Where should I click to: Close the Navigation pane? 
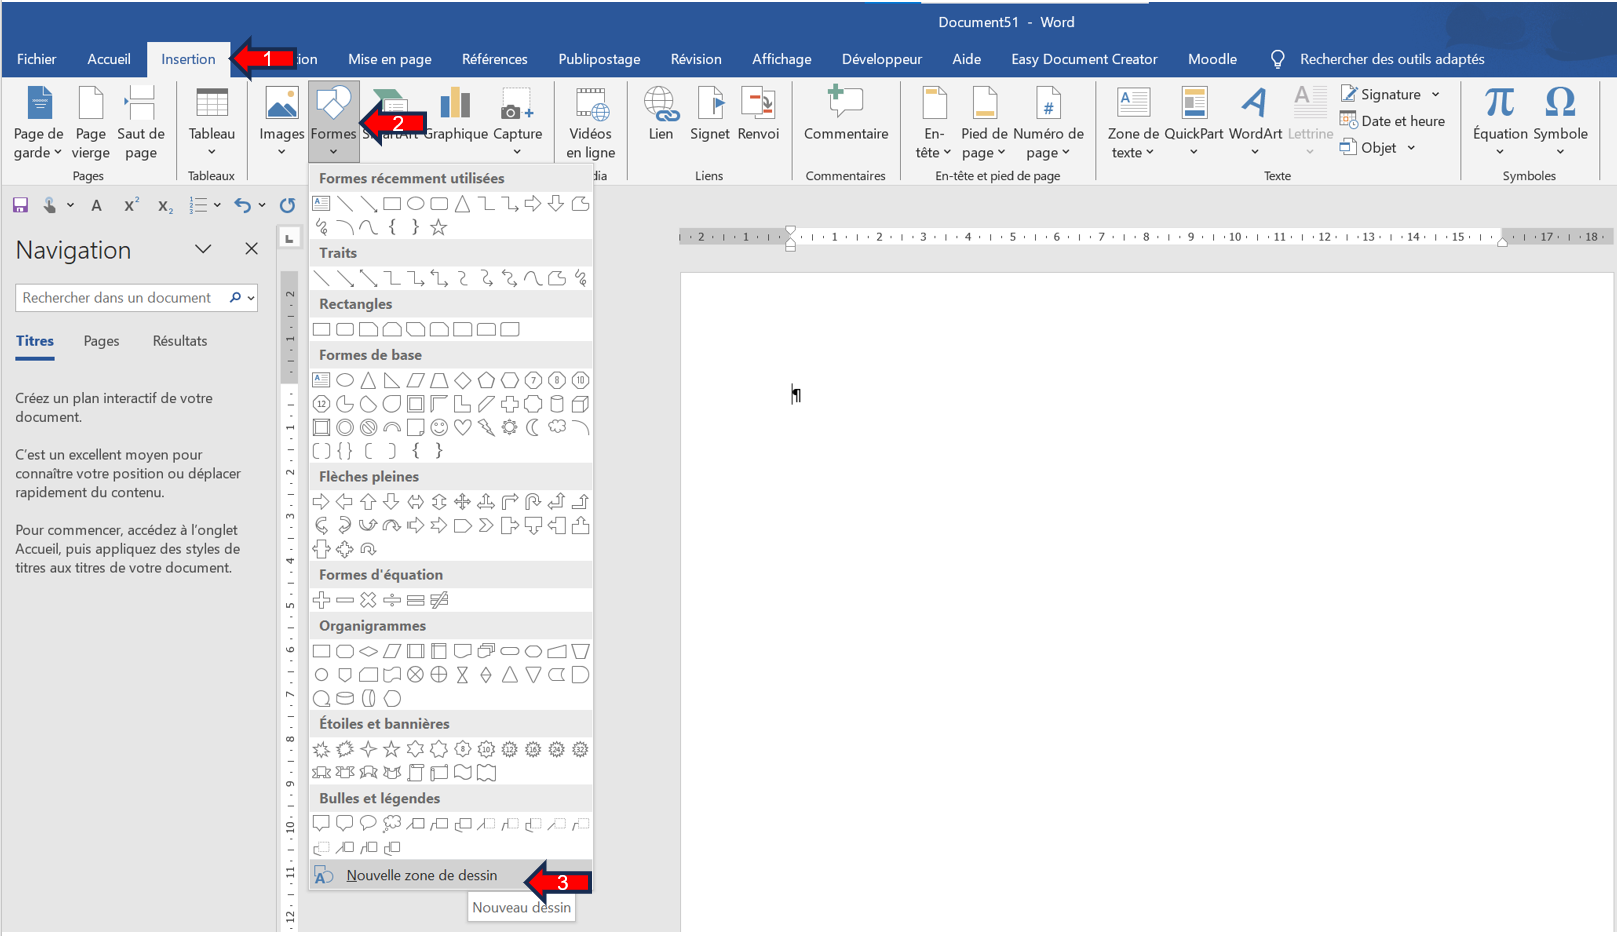pyautogui.click(x=251, y=249)
